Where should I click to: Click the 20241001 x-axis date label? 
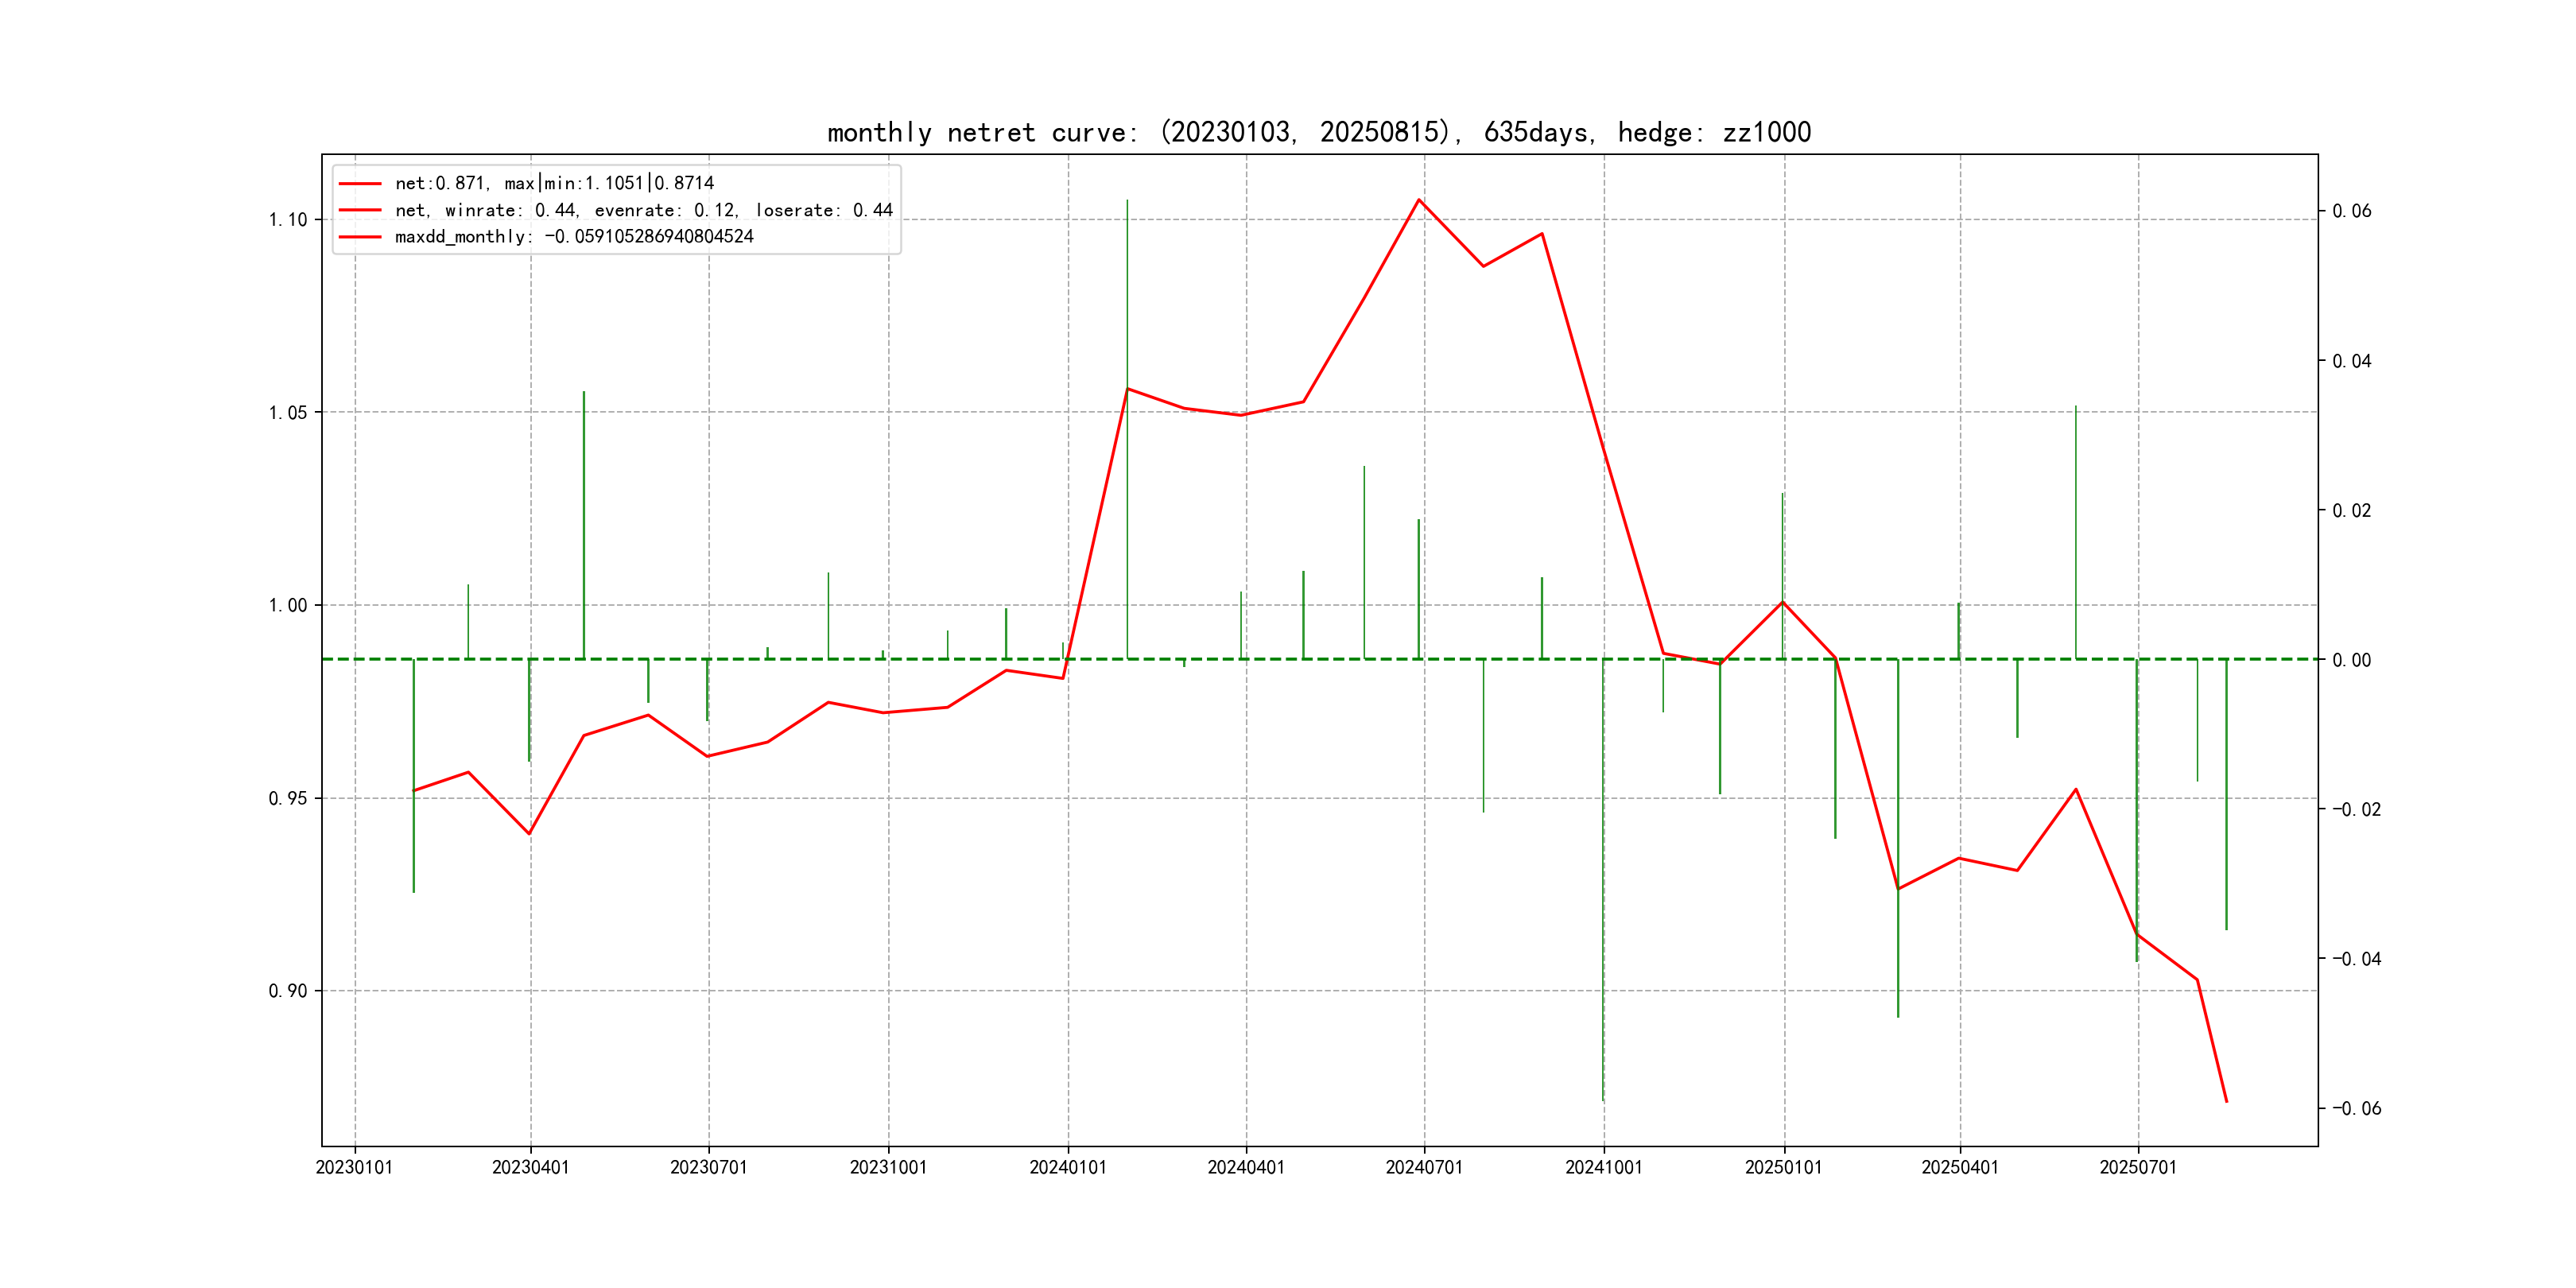(x=1603, y=1167)
